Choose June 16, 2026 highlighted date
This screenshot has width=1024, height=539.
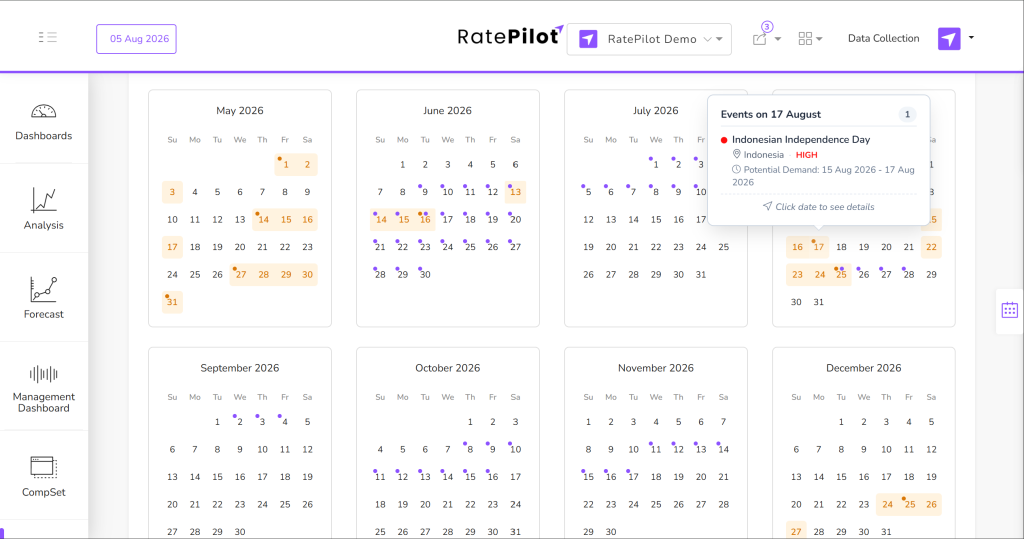(425, 220)
